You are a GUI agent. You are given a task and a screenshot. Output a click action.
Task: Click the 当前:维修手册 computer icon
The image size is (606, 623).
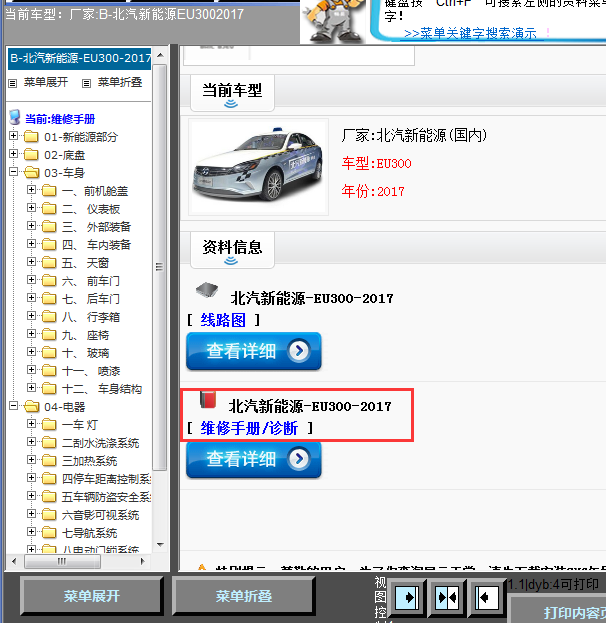coord(15,118)
